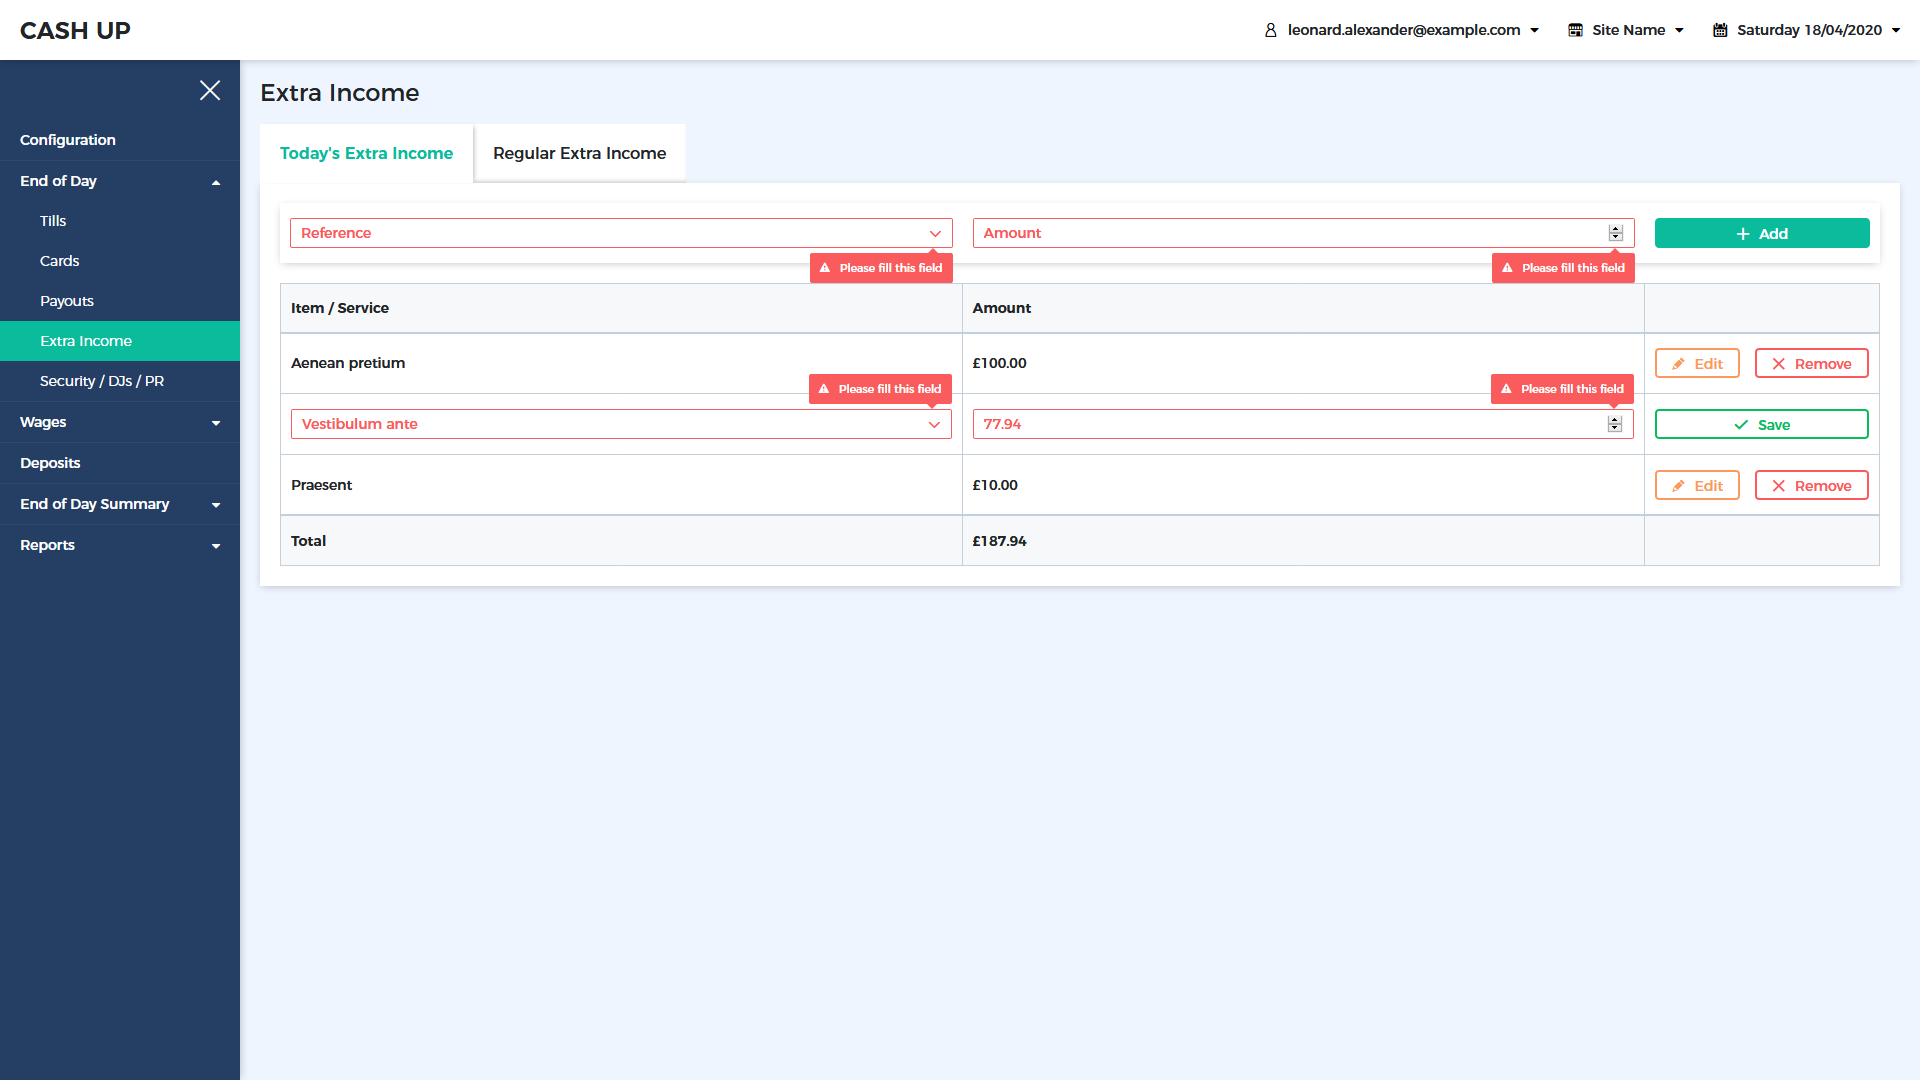Viewport: 1920px width, 1080px height.
Task: Click the stepper on the top Amount field
Action: pos(1615,233)
